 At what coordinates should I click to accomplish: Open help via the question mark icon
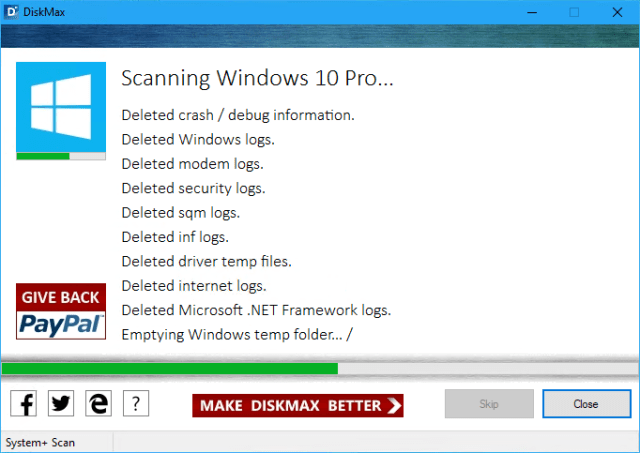coord(136,403)
